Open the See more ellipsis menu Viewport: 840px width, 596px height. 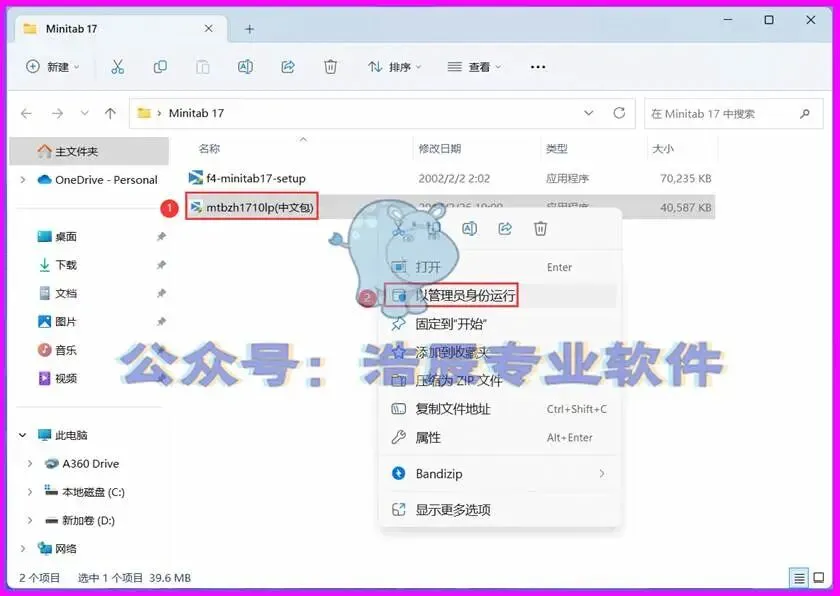[x=538, y=67]
